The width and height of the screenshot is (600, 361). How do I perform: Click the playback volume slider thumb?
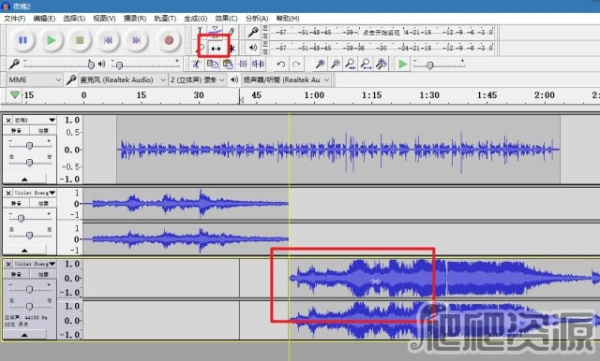pos(119,65)
